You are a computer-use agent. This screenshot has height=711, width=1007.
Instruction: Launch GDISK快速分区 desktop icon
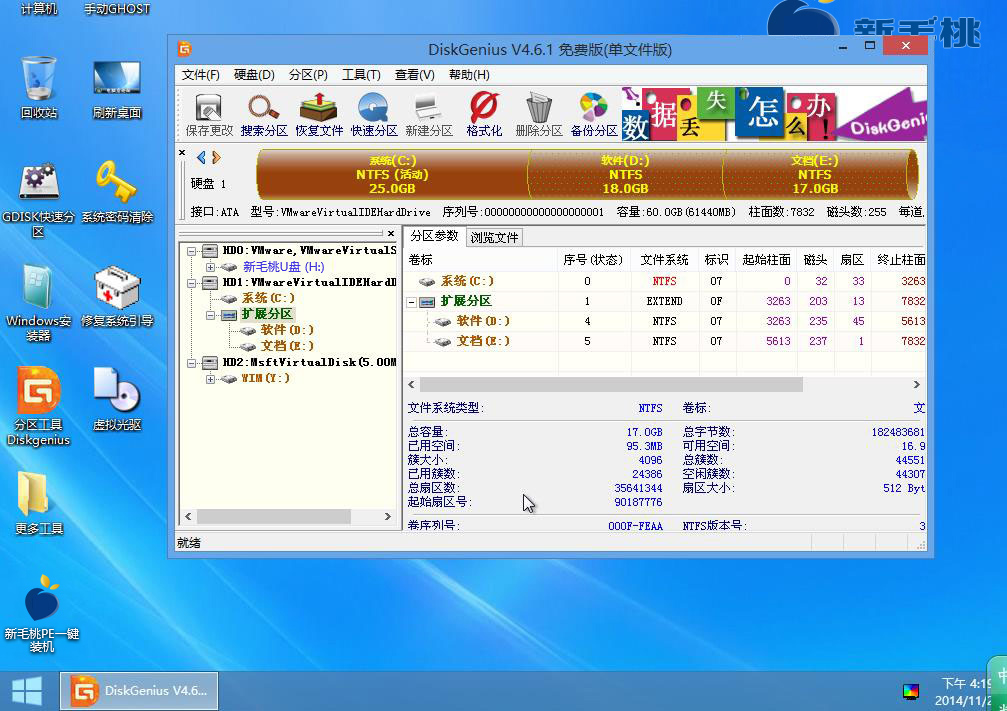(39, 199)
